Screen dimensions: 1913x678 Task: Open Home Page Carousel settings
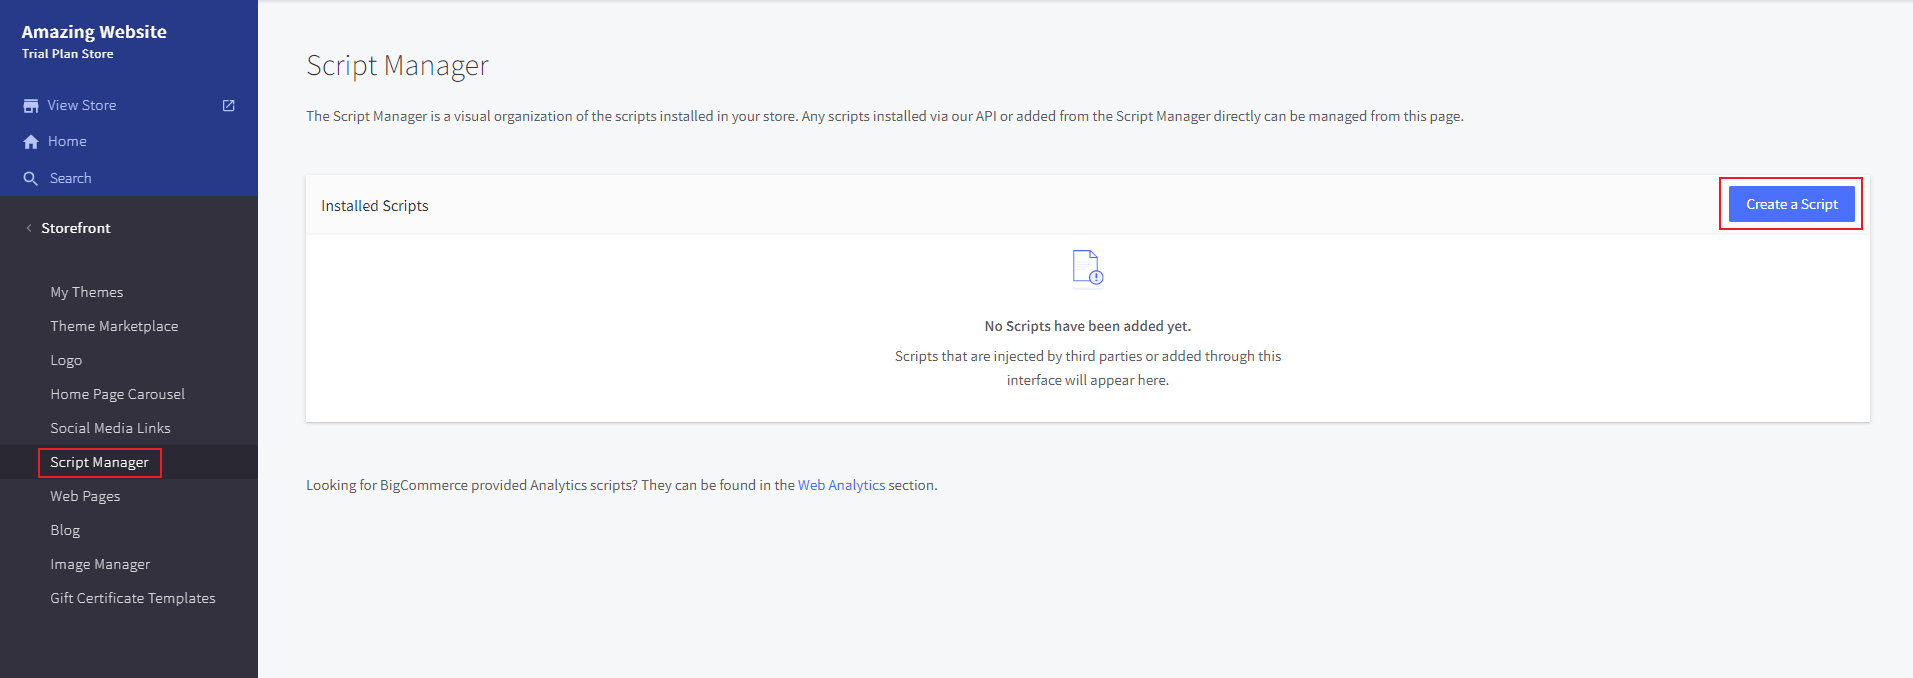click(117, 394)
